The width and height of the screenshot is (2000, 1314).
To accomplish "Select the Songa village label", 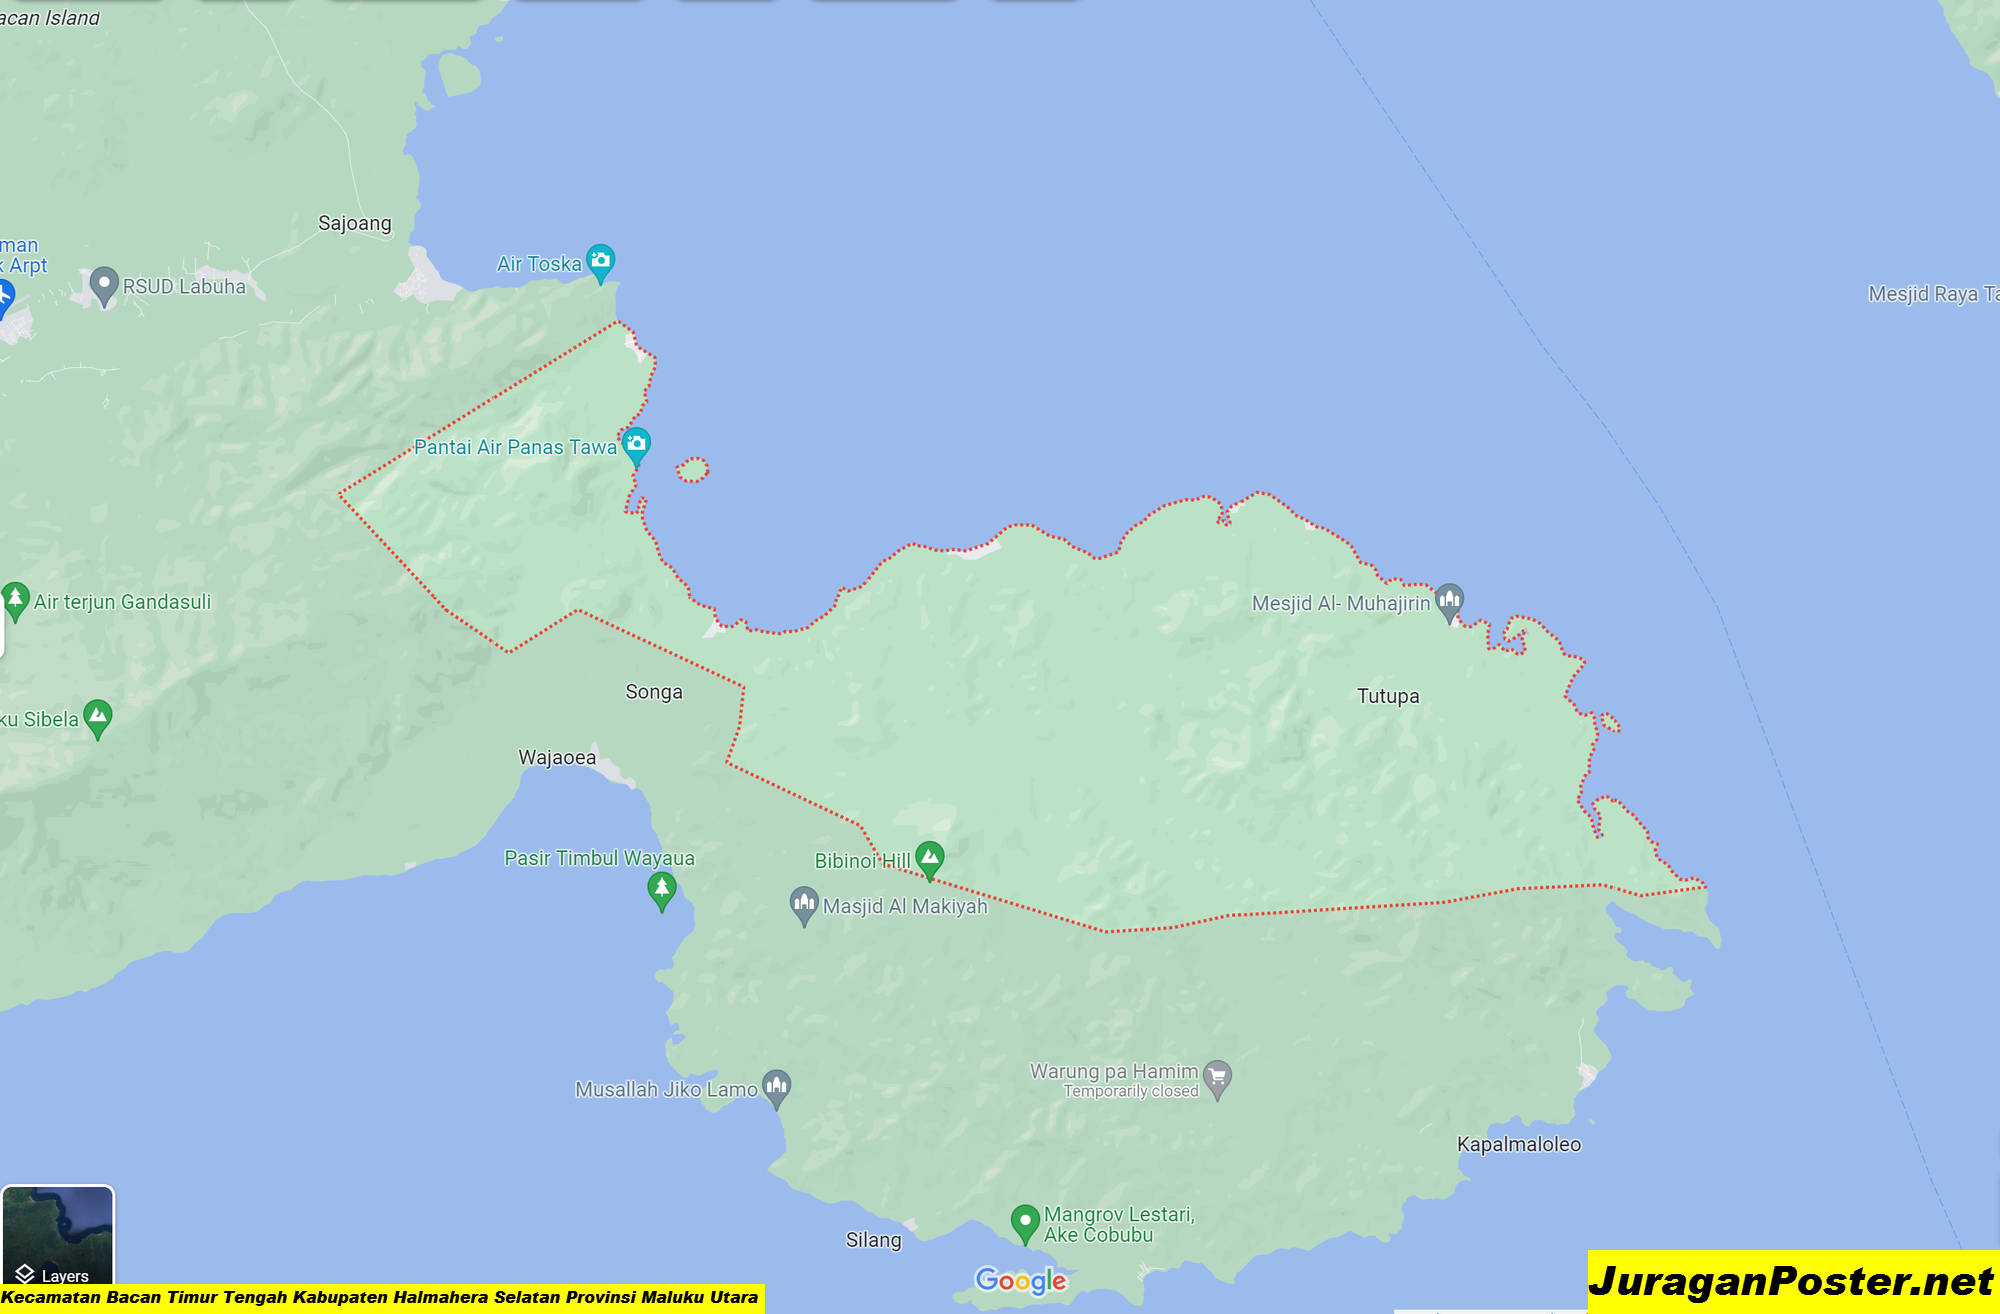I will point(654,692).
